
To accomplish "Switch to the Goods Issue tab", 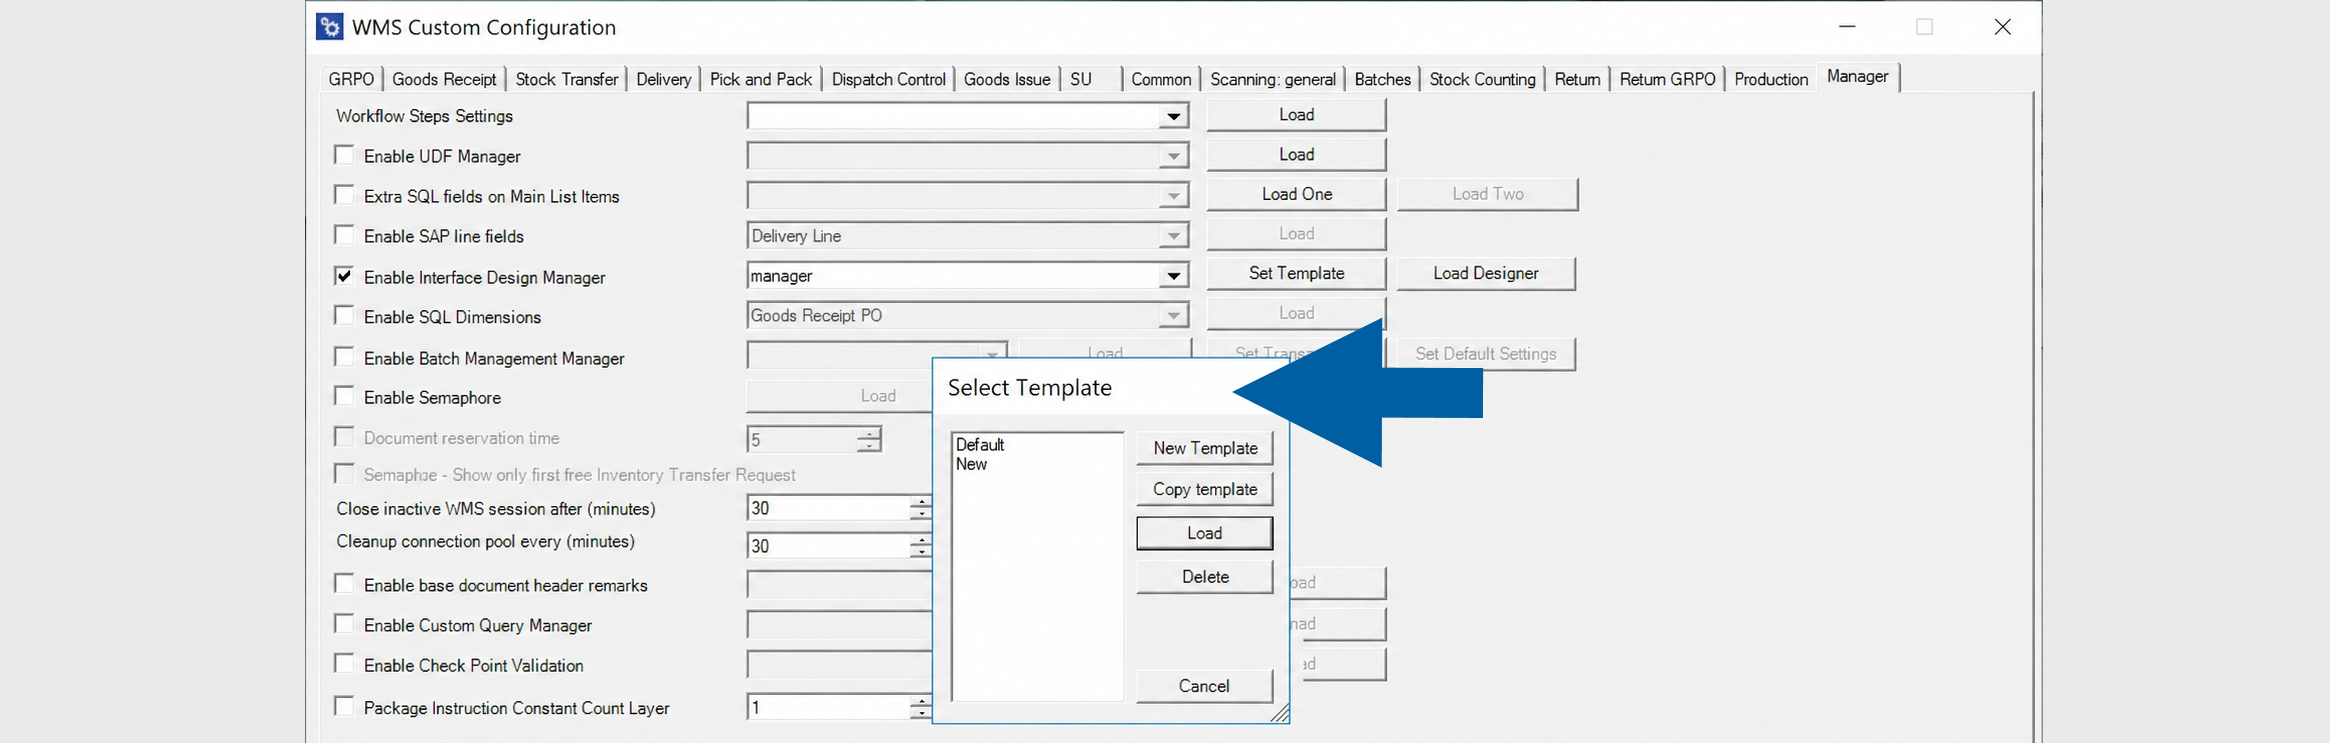I will click(1007, 79).
